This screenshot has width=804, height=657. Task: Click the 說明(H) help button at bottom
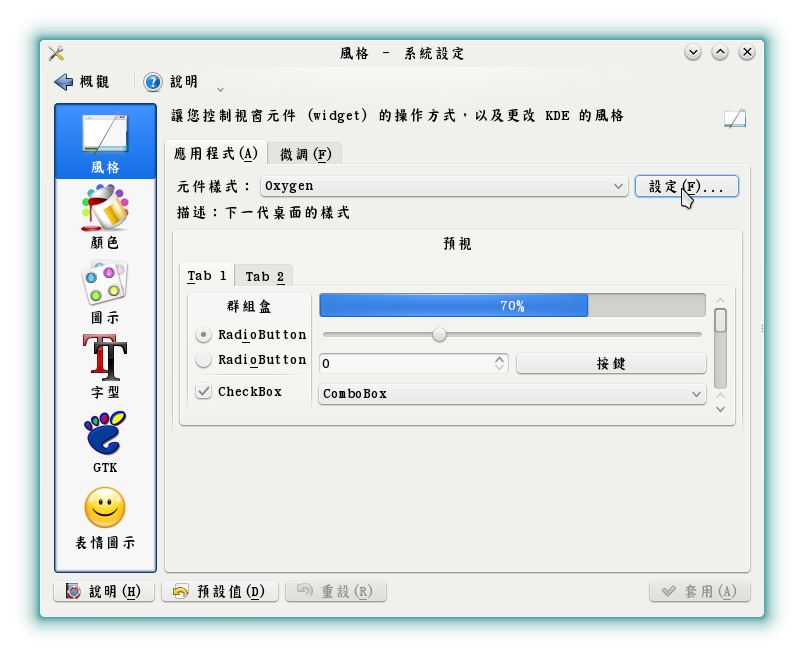point(104,591)
